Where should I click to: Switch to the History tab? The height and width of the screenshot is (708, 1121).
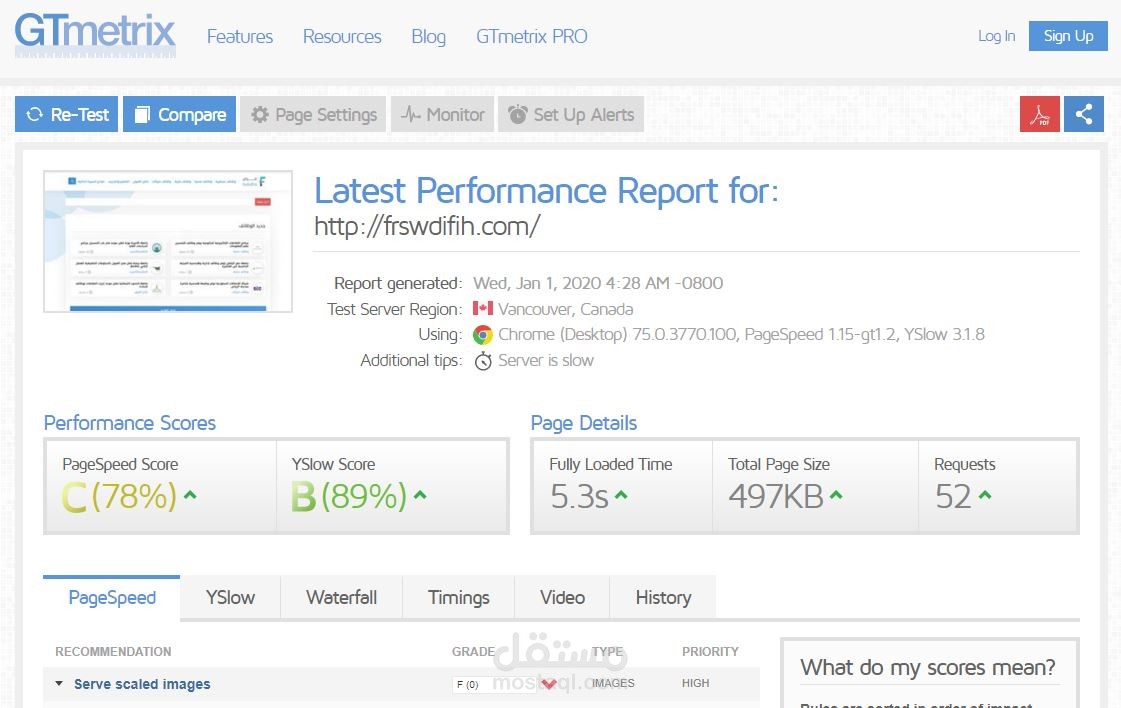pos(663,597)
